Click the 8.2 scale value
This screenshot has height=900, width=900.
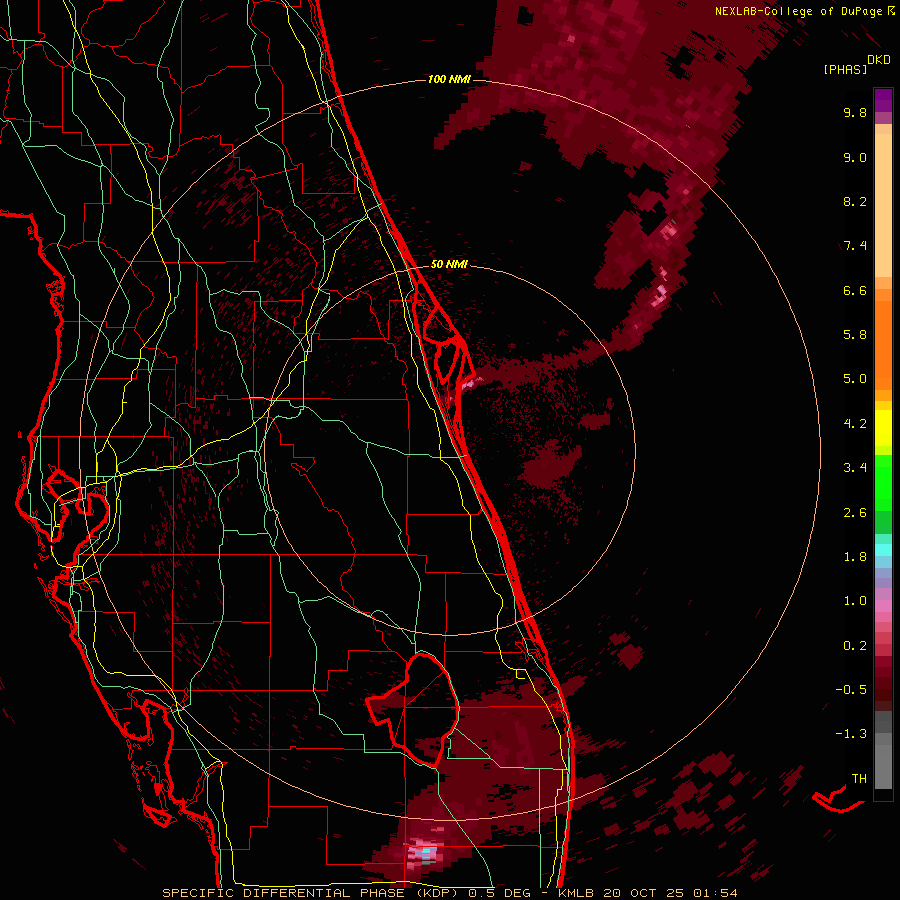coord(855,201)
